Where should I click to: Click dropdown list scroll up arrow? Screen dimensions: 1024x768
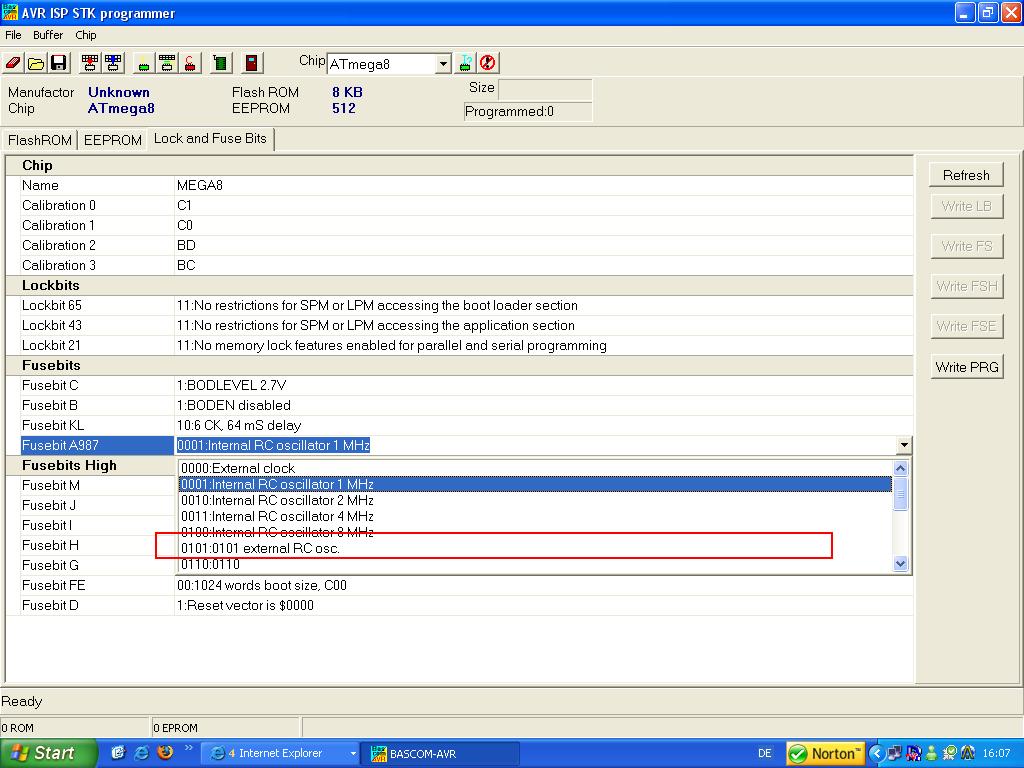901,468
